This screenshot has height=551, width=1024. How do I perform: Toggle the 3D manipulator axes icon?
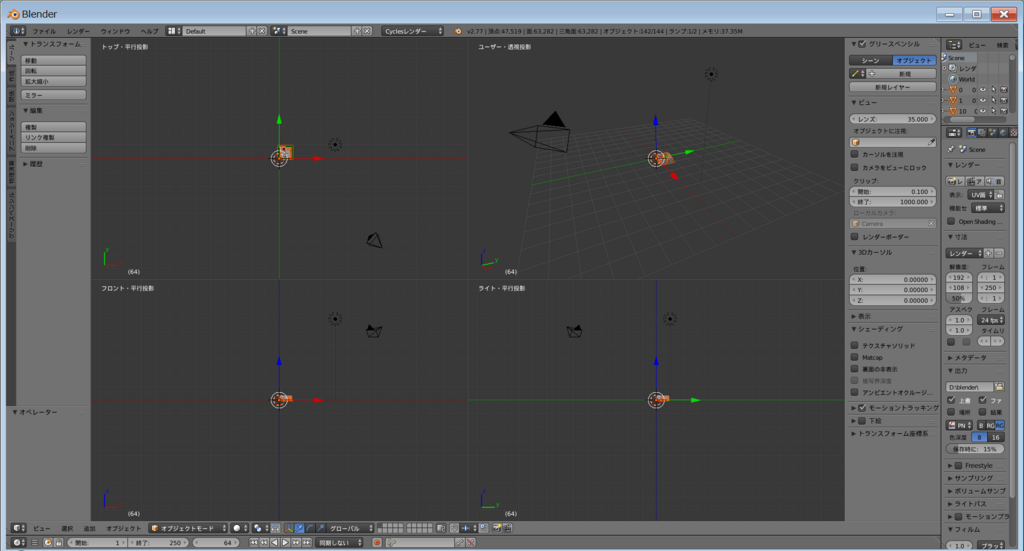pyautogui.click(x=289, y=528)
